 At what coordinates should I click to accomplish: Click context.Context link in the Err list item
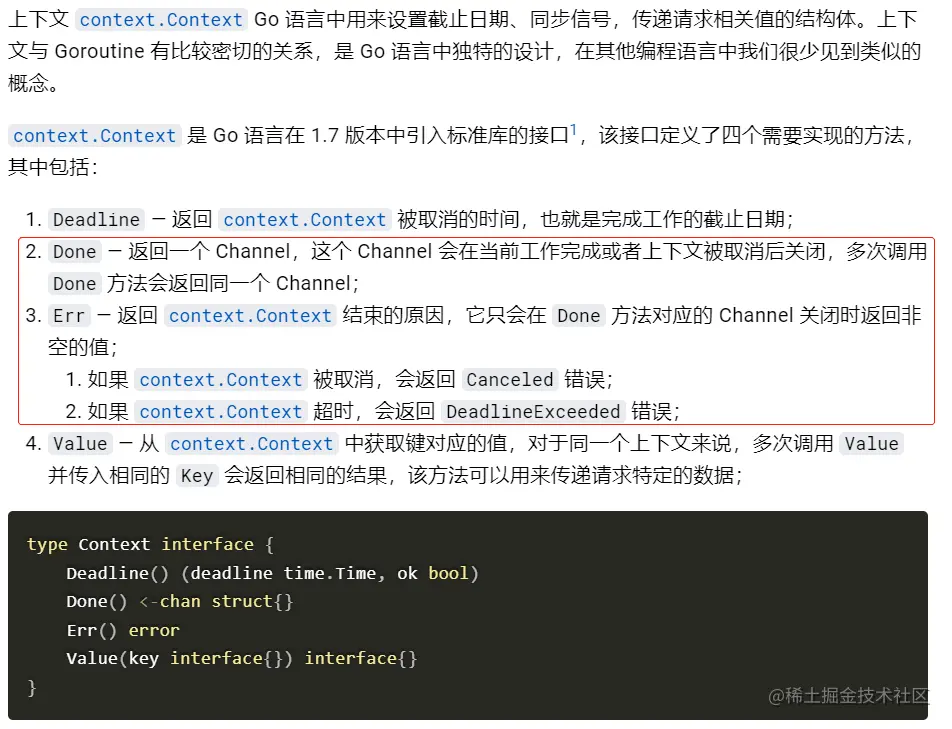pyautogui.click(x=250, y=316)
